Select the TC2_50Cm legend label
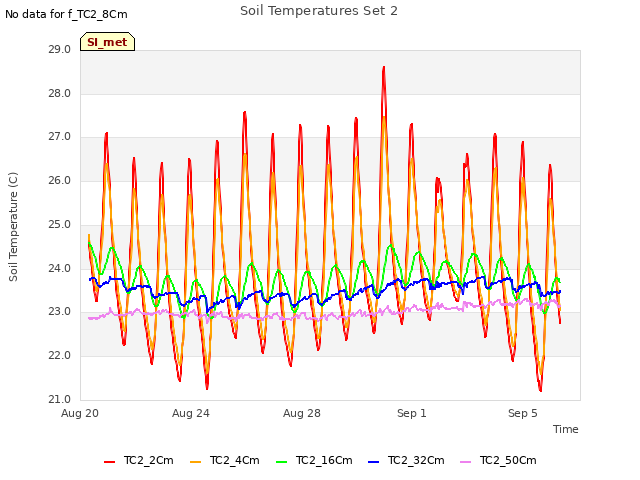The height and width of the screenshot is (480, 640). coord(508,460)
